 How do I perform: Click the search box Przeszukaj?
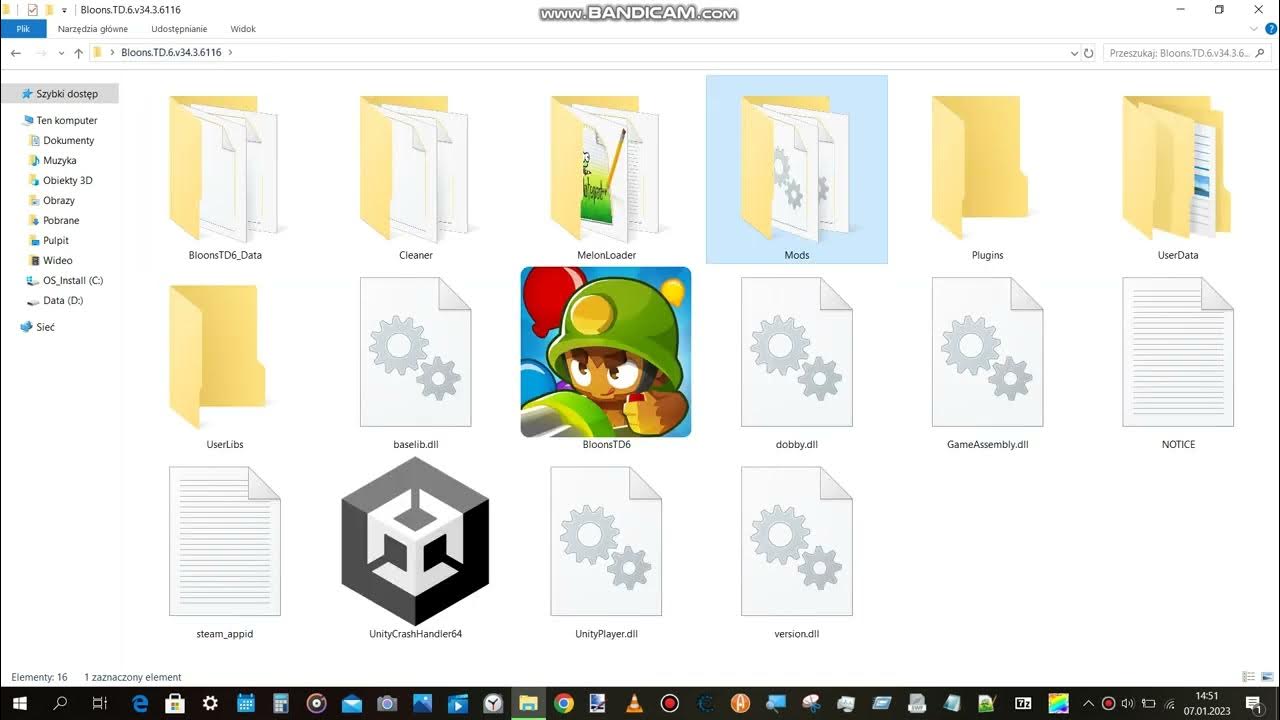1186,53
